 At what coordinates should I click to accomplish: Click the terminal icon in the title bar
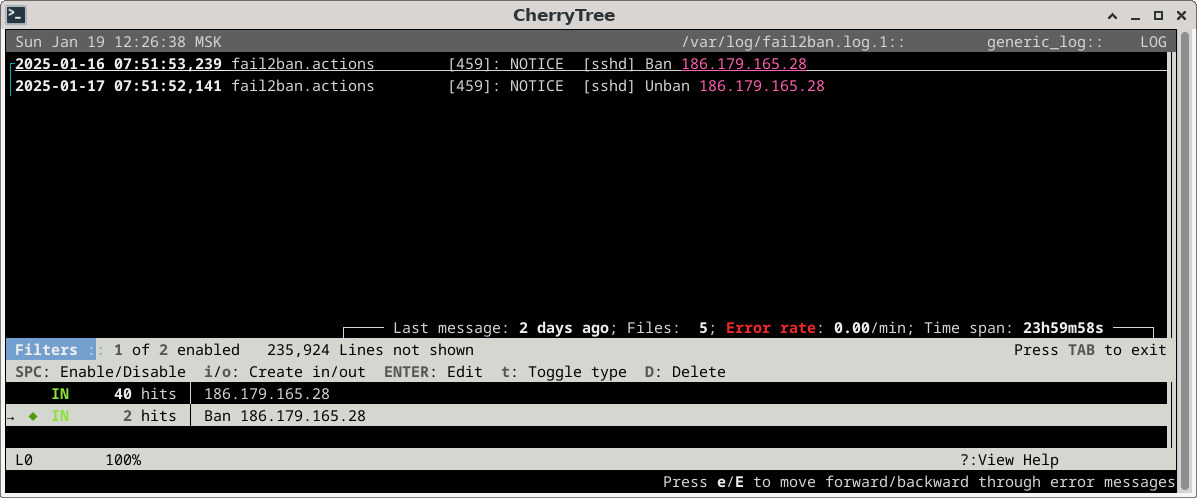tap(16, 15)
